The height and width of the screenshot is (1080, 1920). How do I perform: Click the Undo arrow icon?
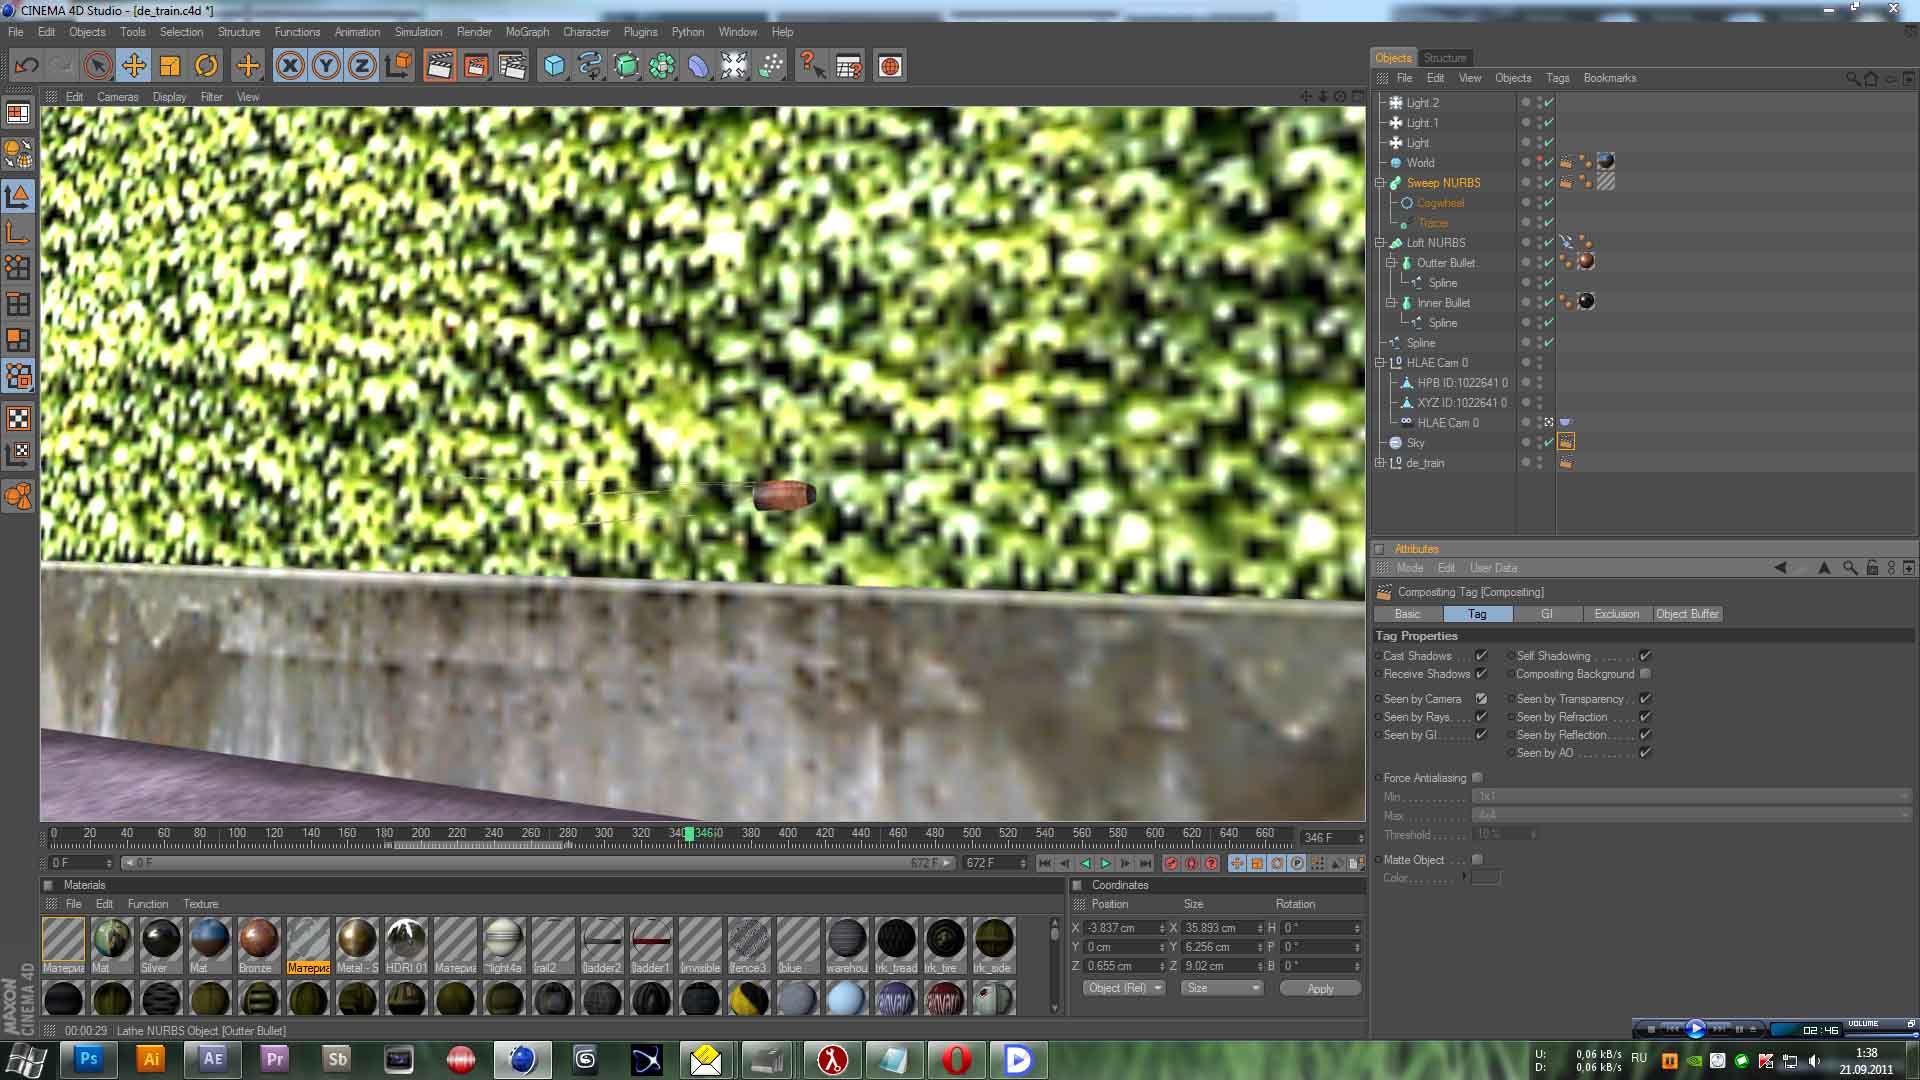27,66
